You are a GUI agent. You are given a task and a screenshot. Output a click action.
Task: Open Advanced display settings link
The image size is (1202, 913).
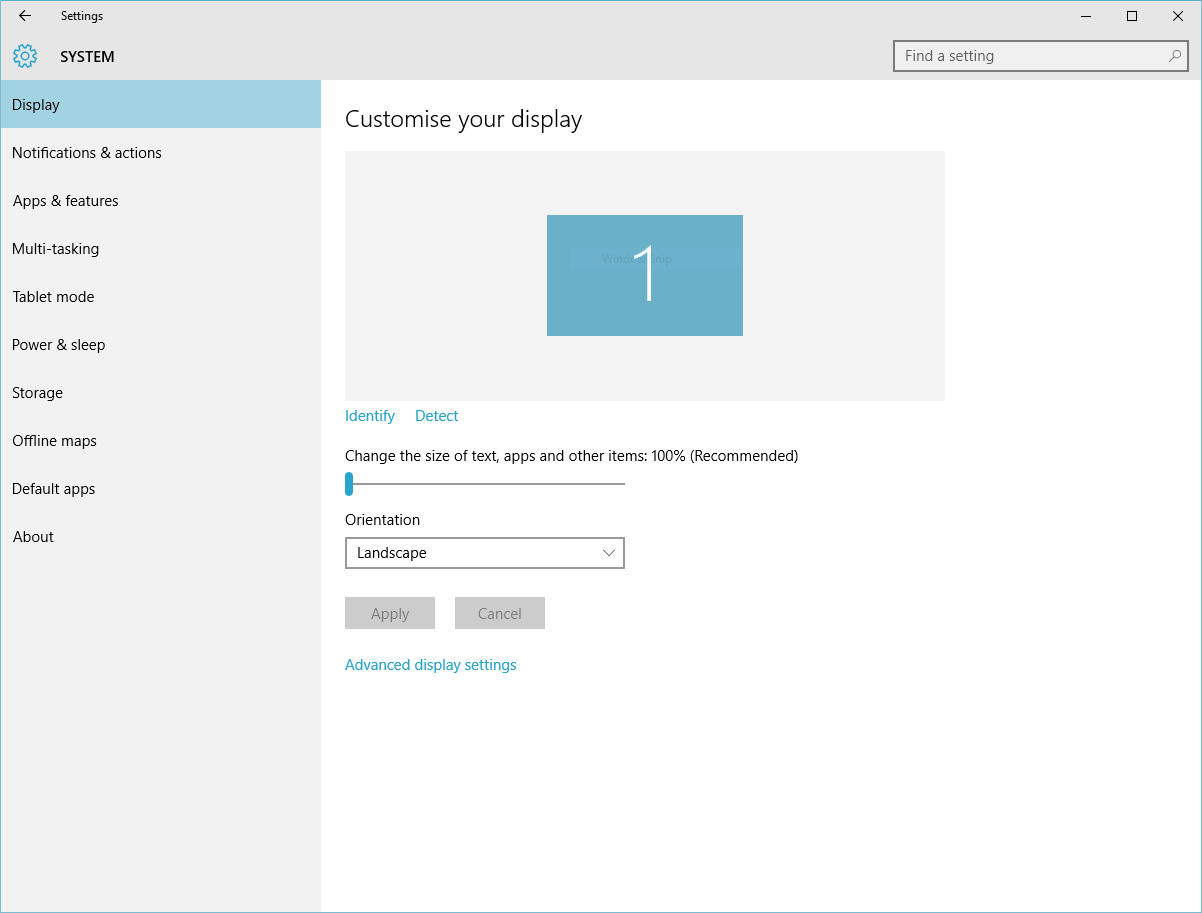tap(431, 665)
